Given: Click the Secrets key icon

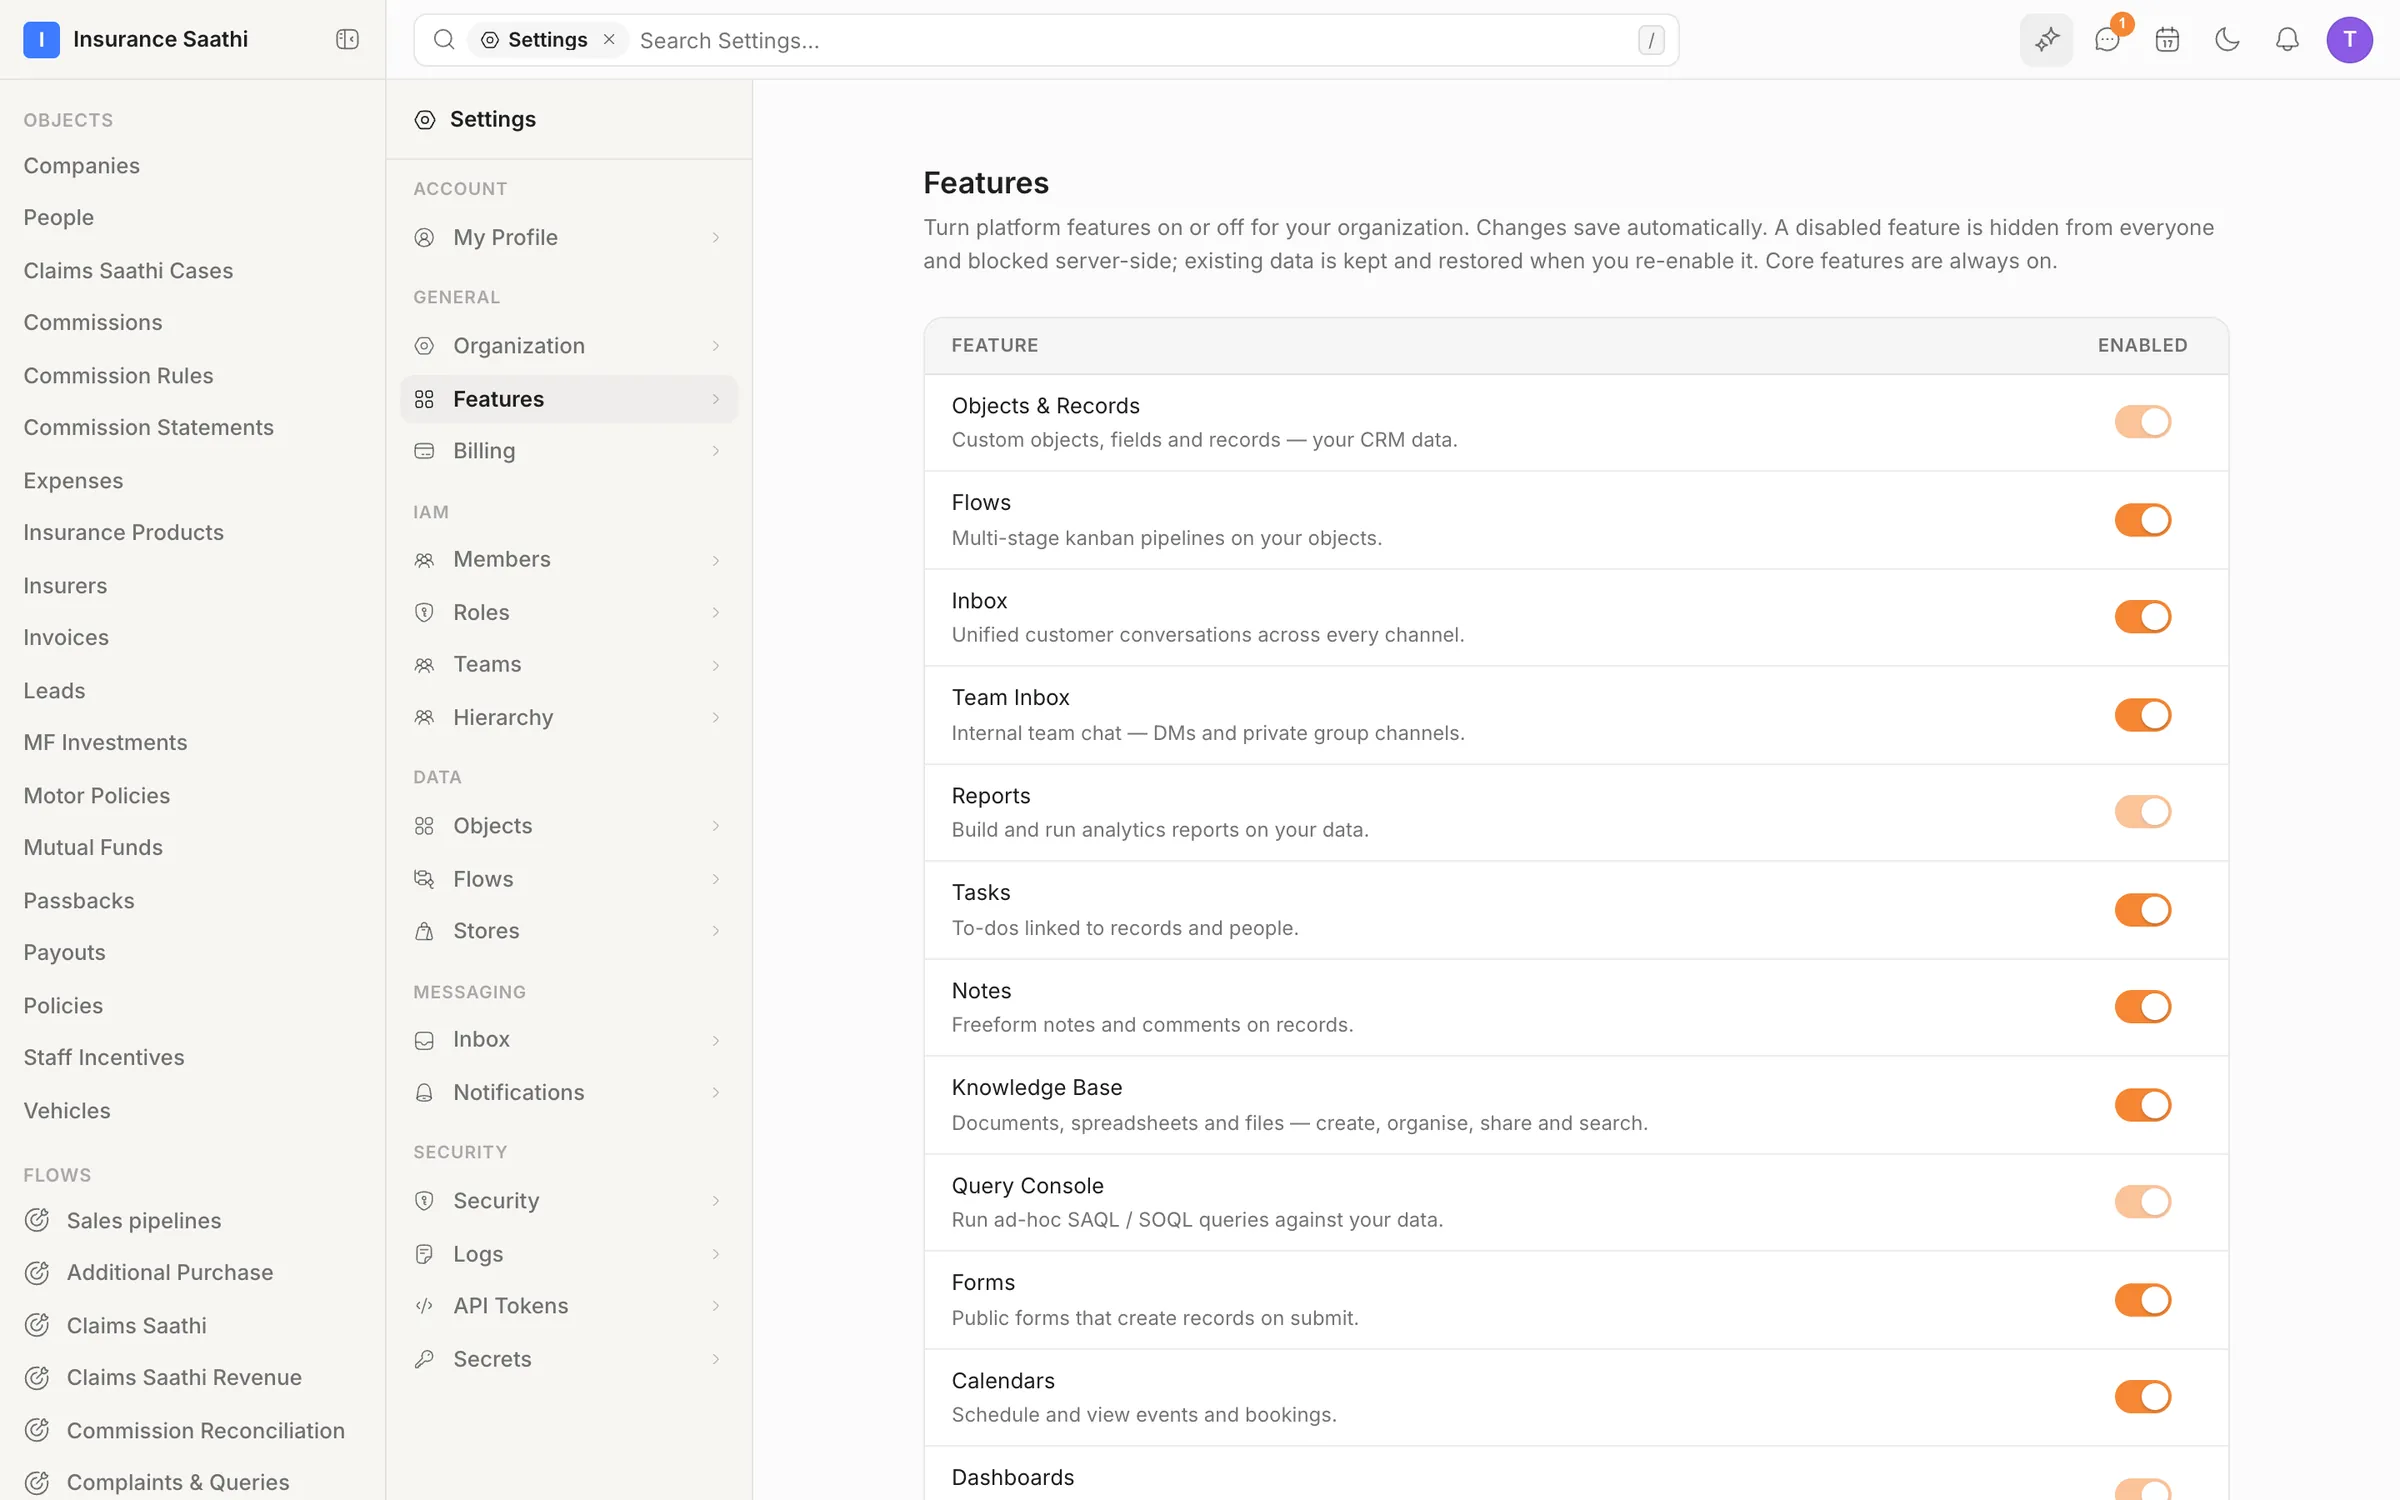Looking at the screenshot, I should [424, 1359].
